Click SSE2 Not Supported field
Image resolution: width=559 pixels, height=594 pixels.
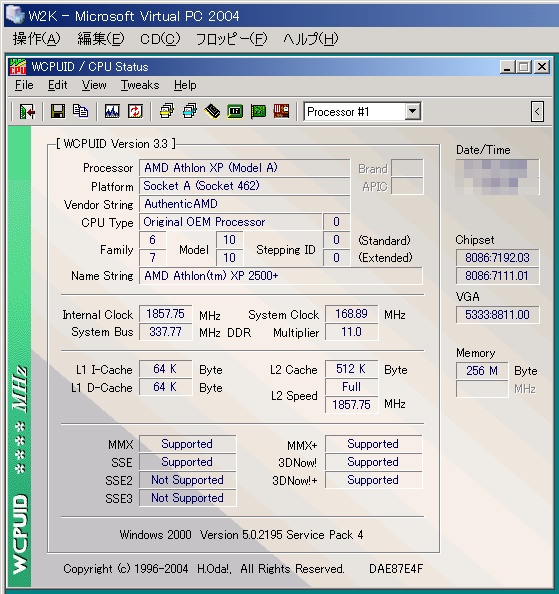point(187,480)
